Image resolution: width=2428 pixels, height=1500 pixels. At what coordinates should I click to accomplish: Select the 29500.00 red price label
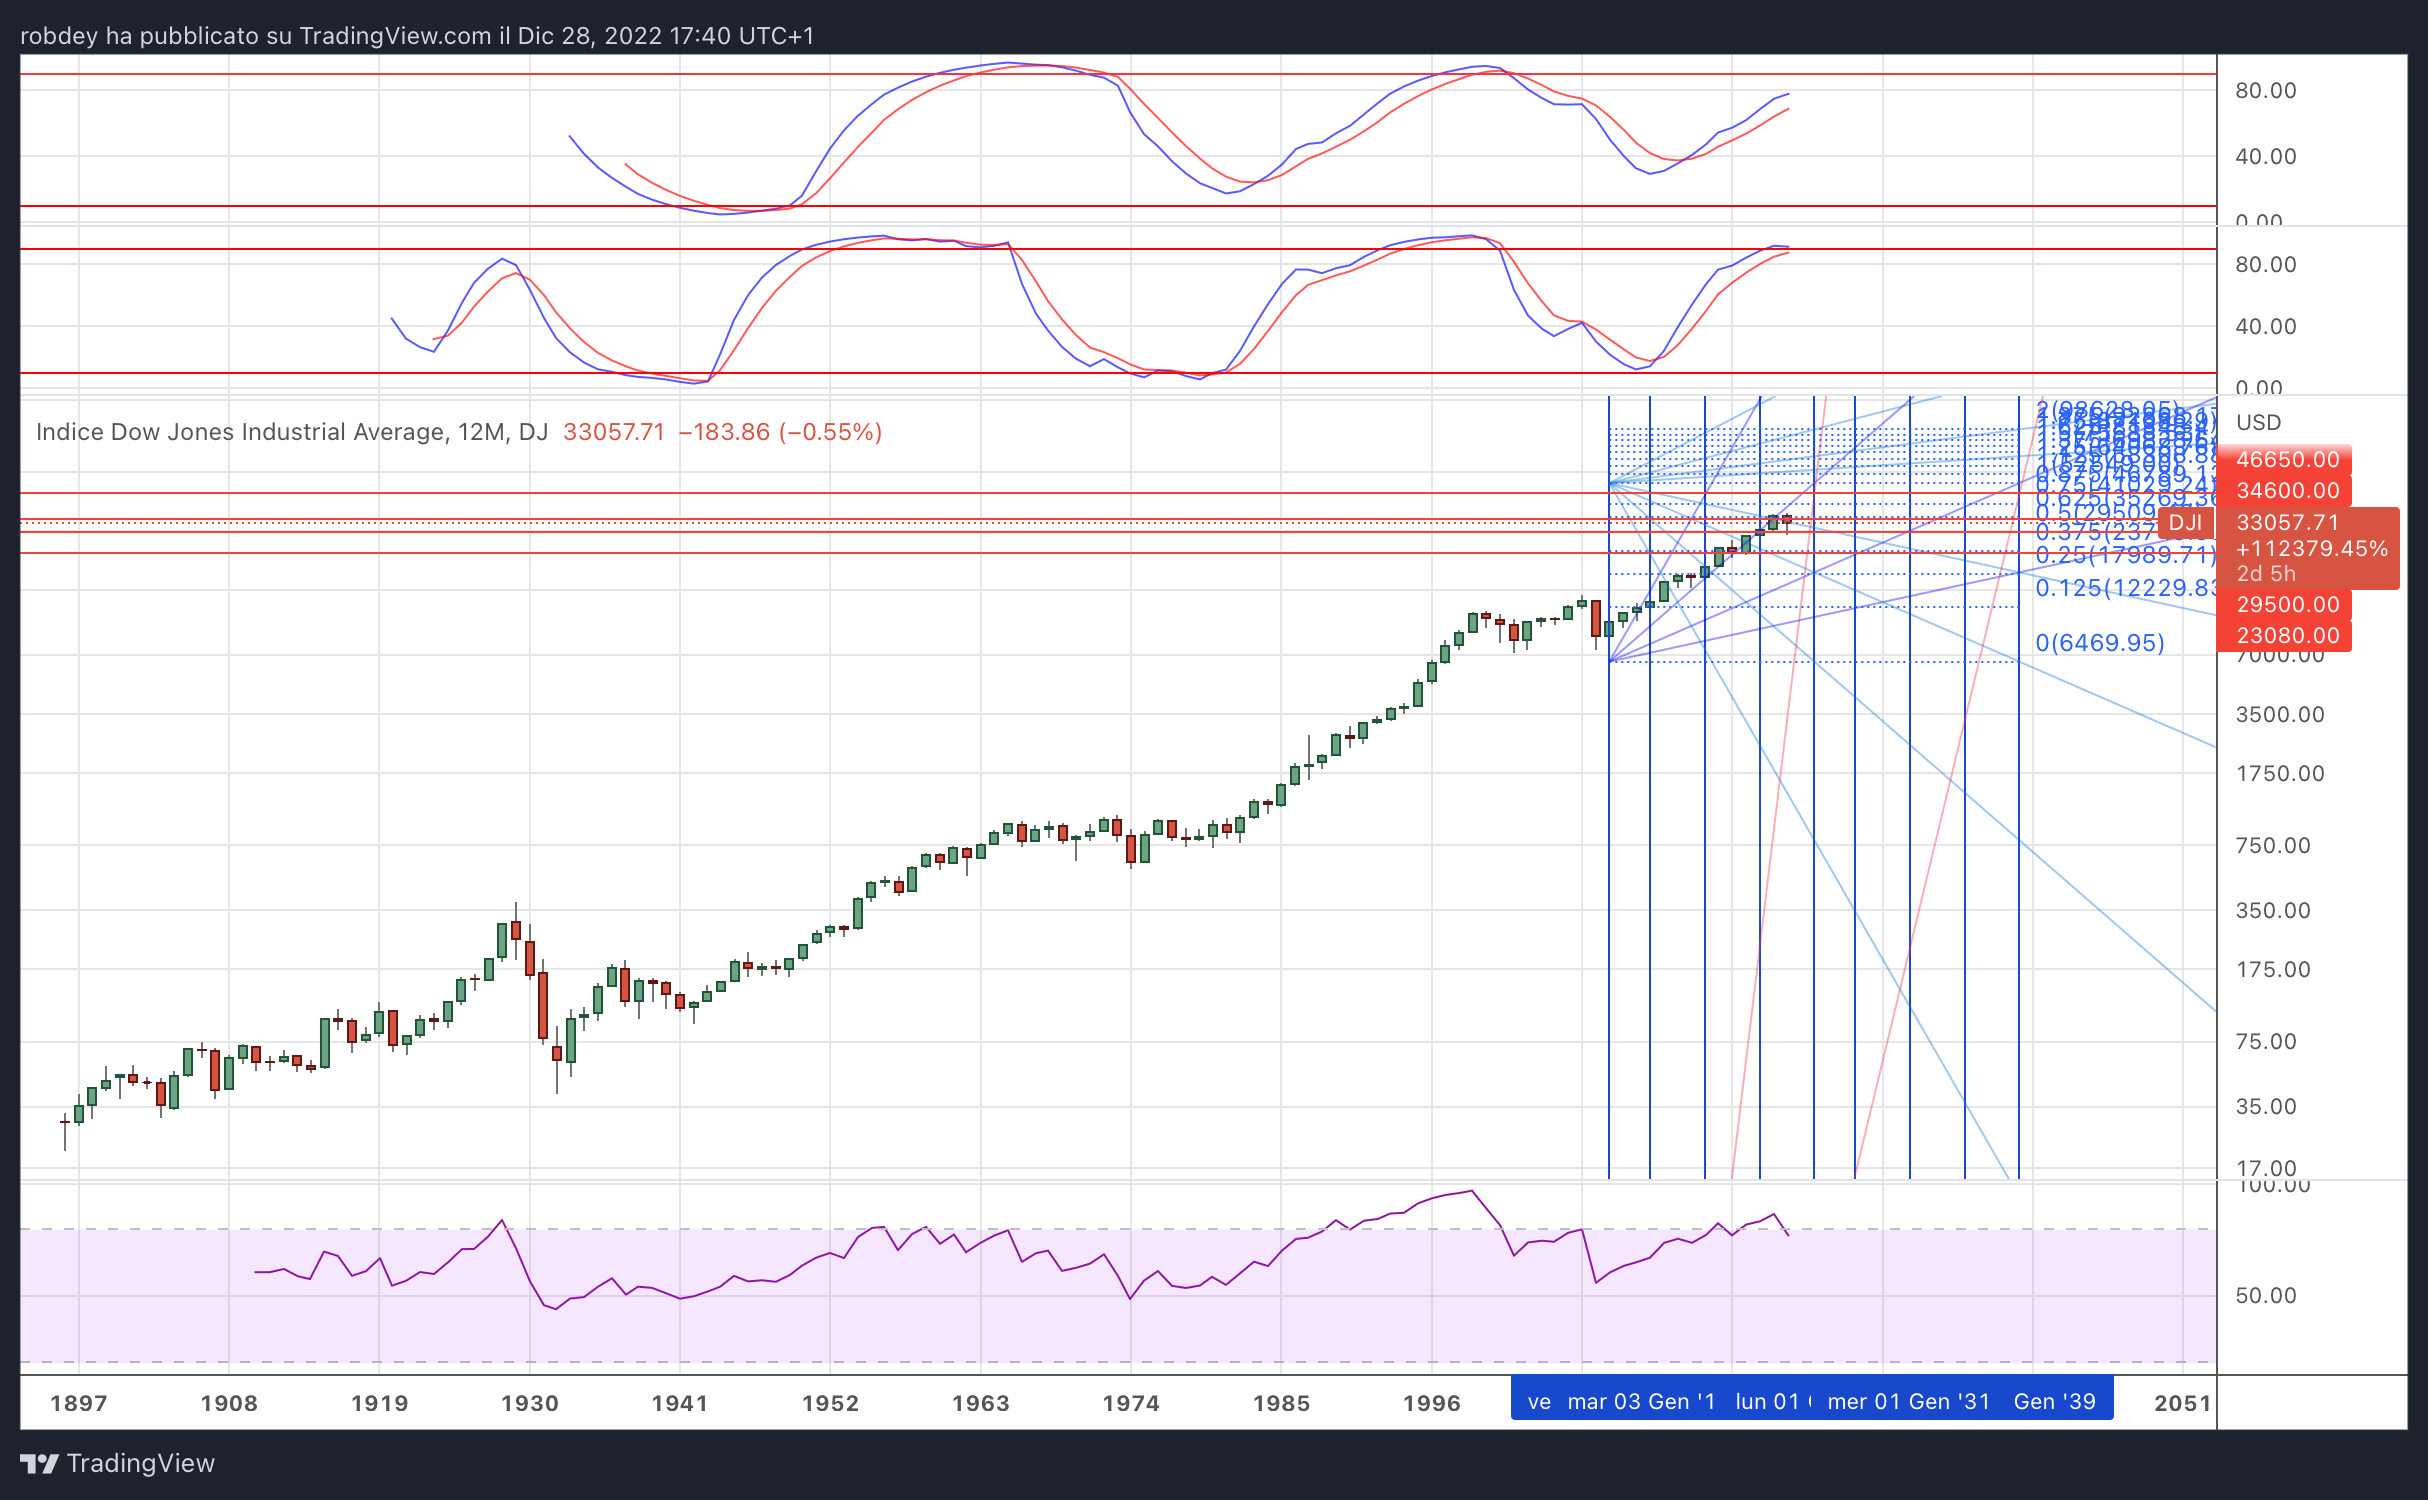(2284, 605)
